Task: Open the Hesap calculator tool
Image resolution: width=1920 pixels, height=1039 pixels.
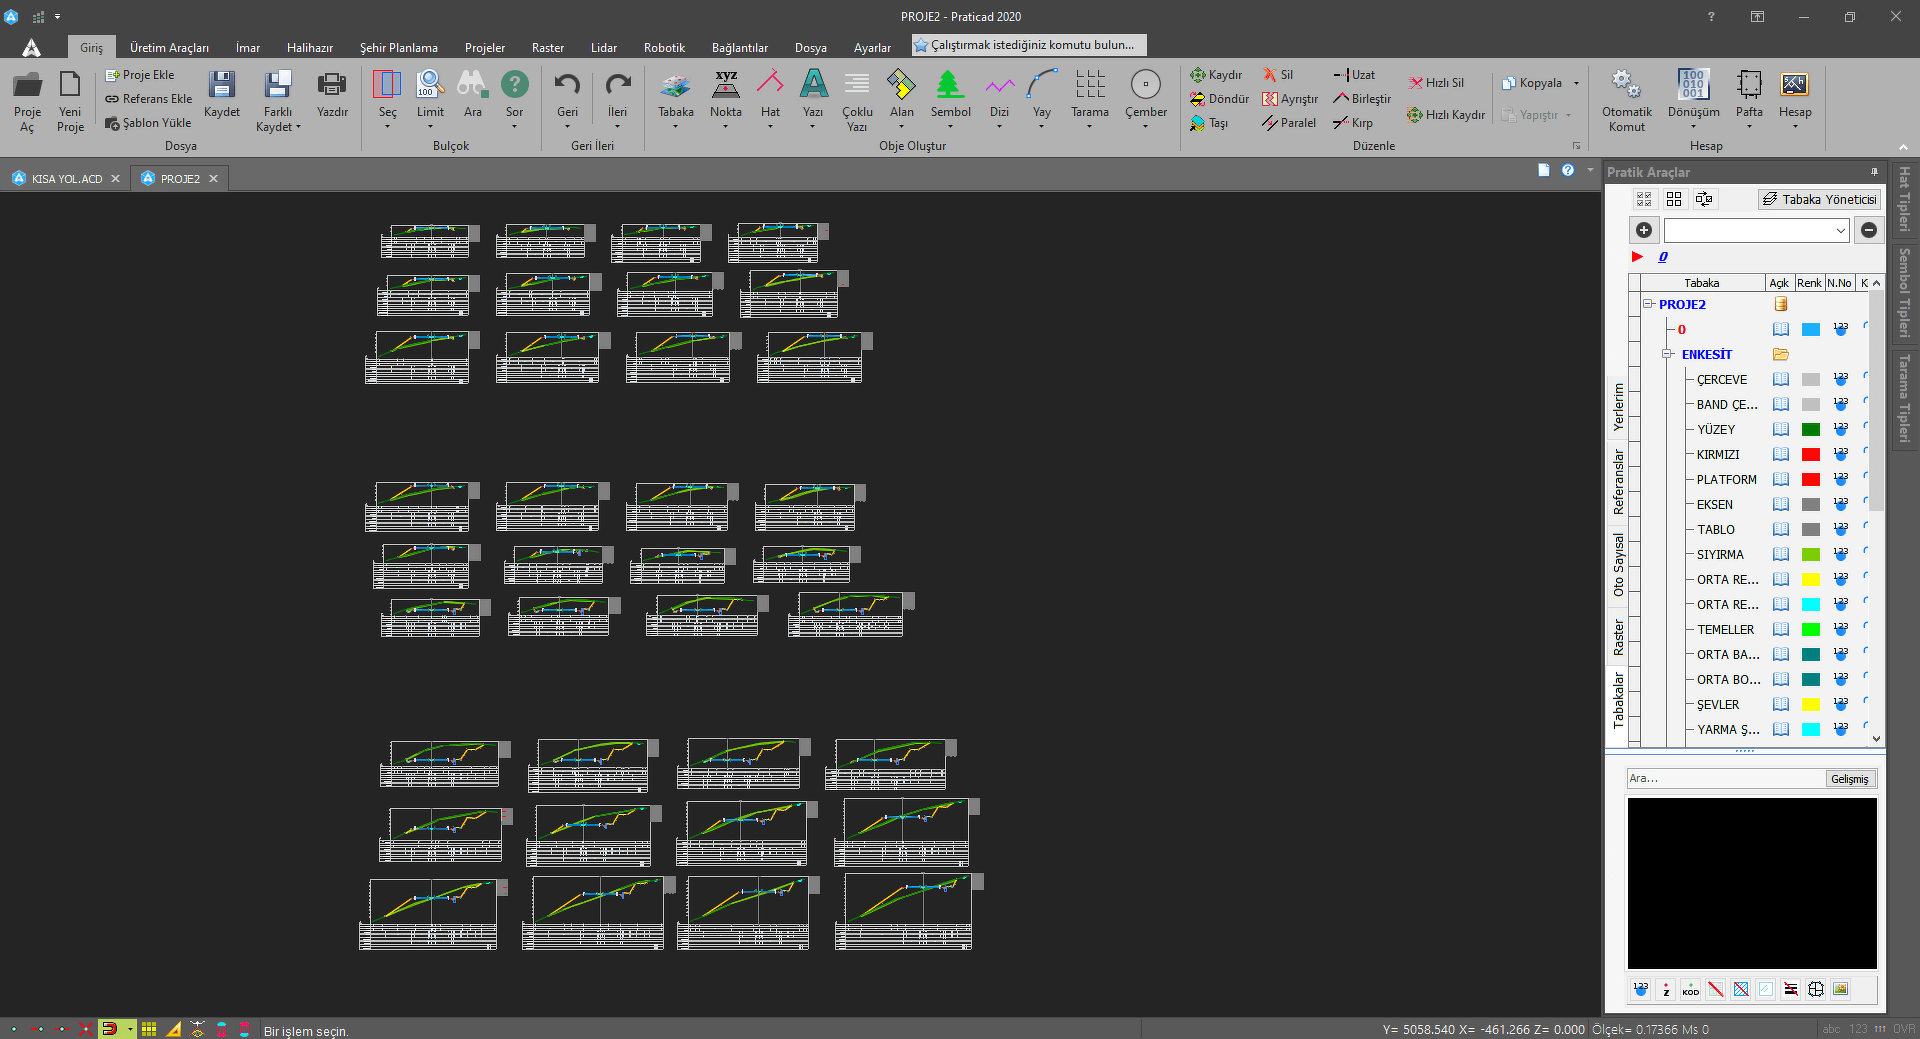Action: 1794,87
